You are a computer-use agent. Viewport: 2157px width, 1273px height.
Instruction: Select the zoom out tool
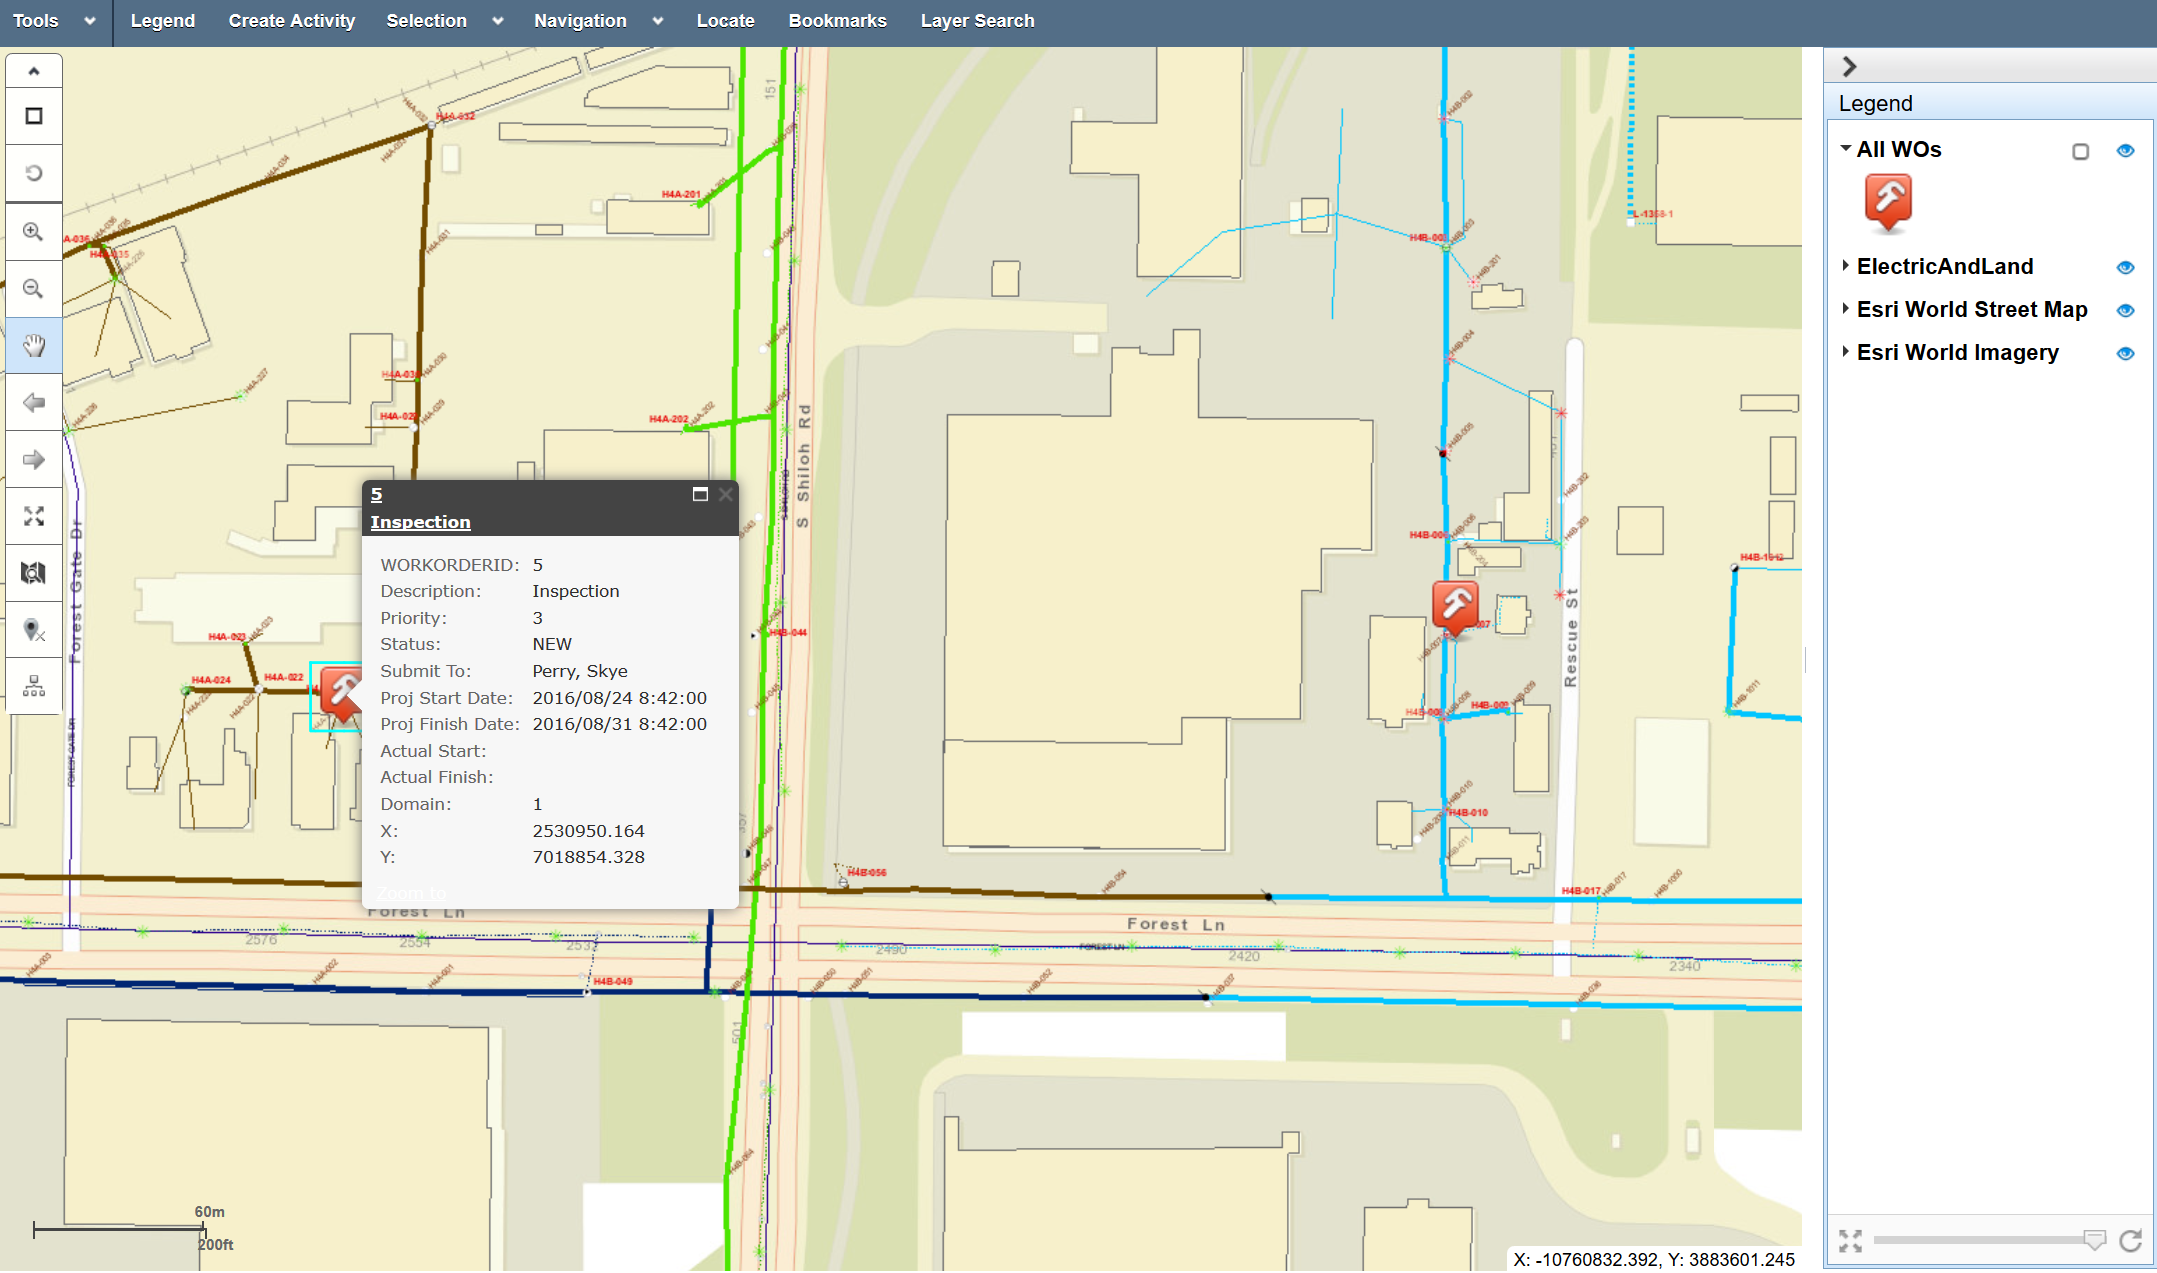33,289
